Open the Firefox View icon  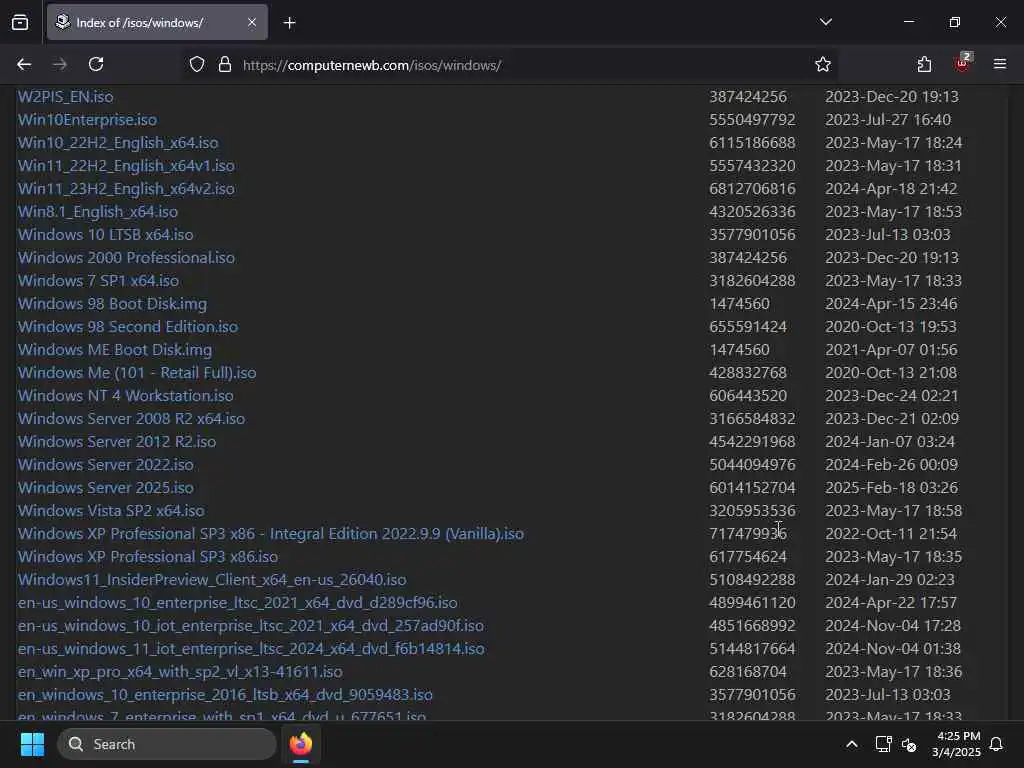(20, 22)
